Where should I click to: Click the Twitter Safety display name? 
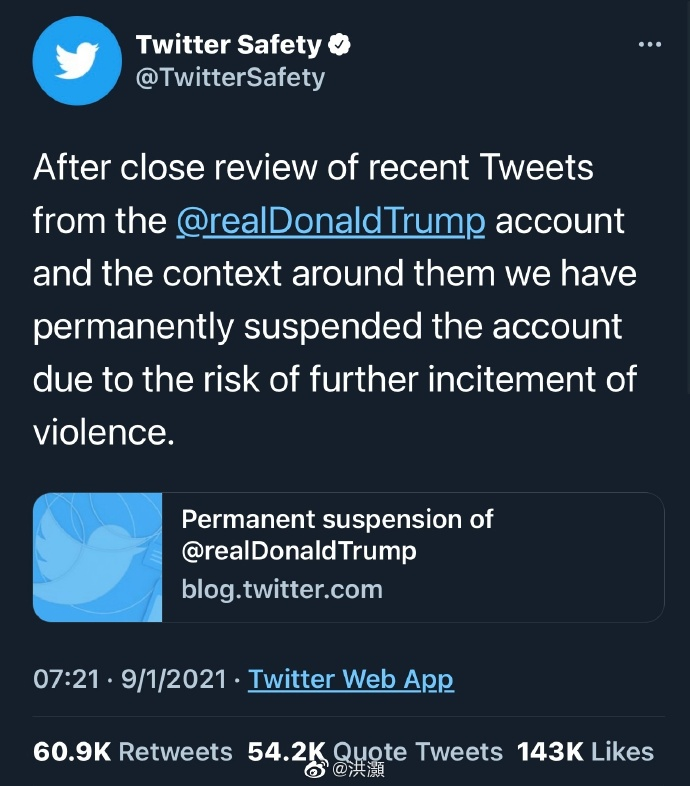tap(228, 44)
